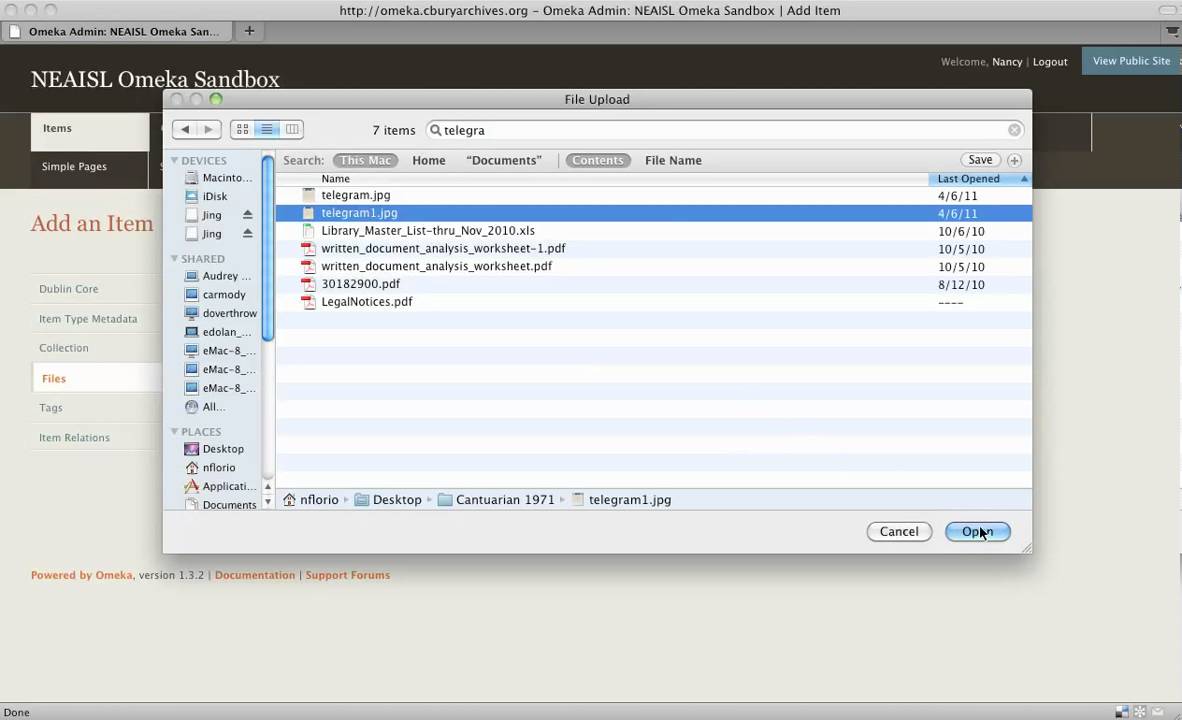
Task: Select 30182900.pdf file
Action: [x=654, y=284]
